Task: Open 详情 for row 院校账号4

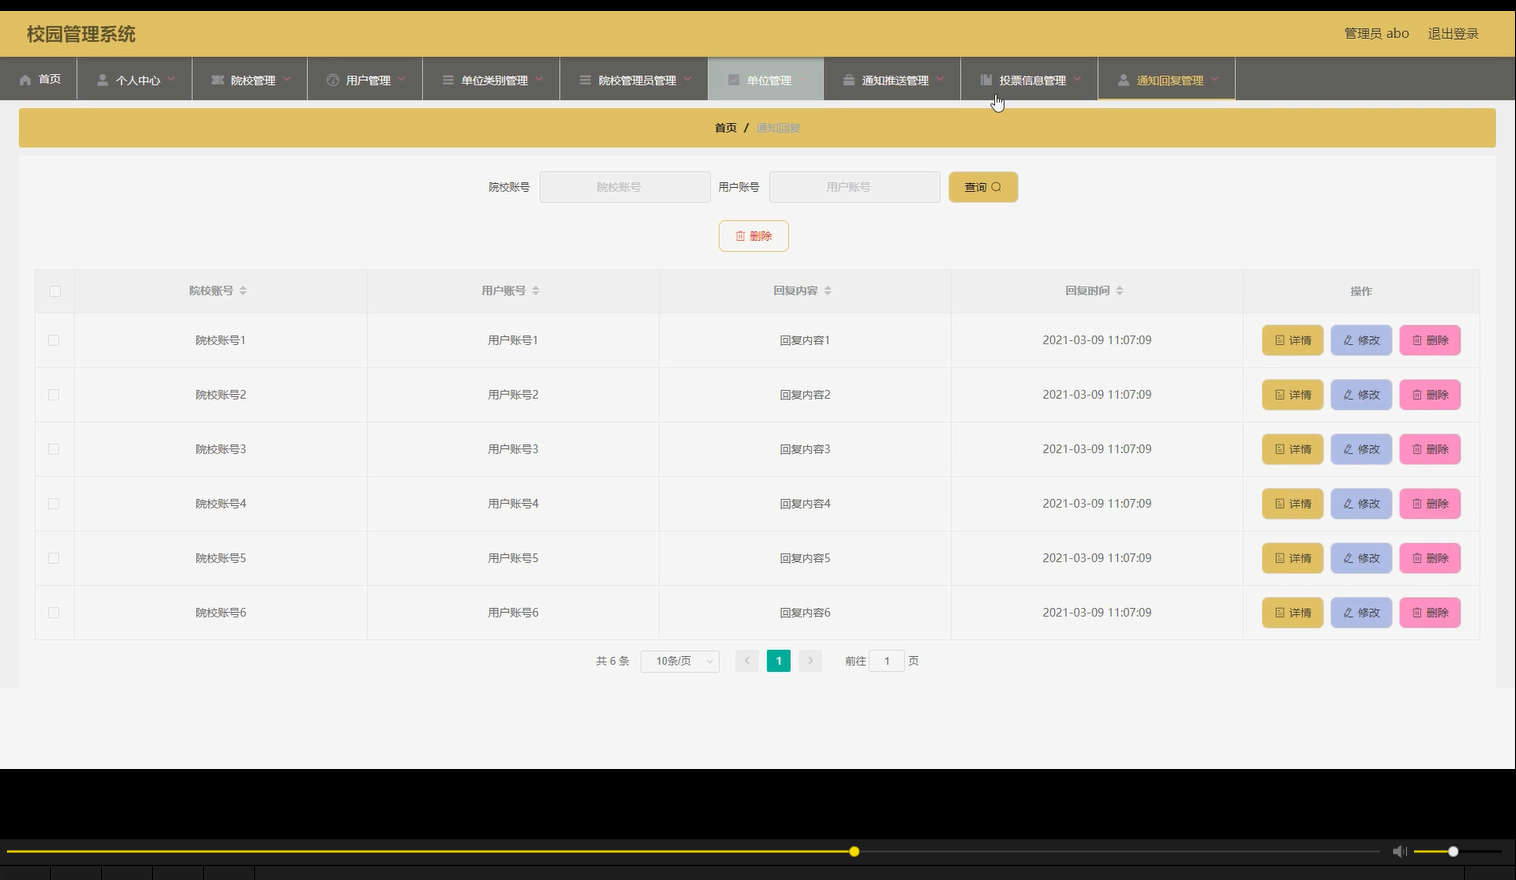Action: click(x=1293, y=504)
